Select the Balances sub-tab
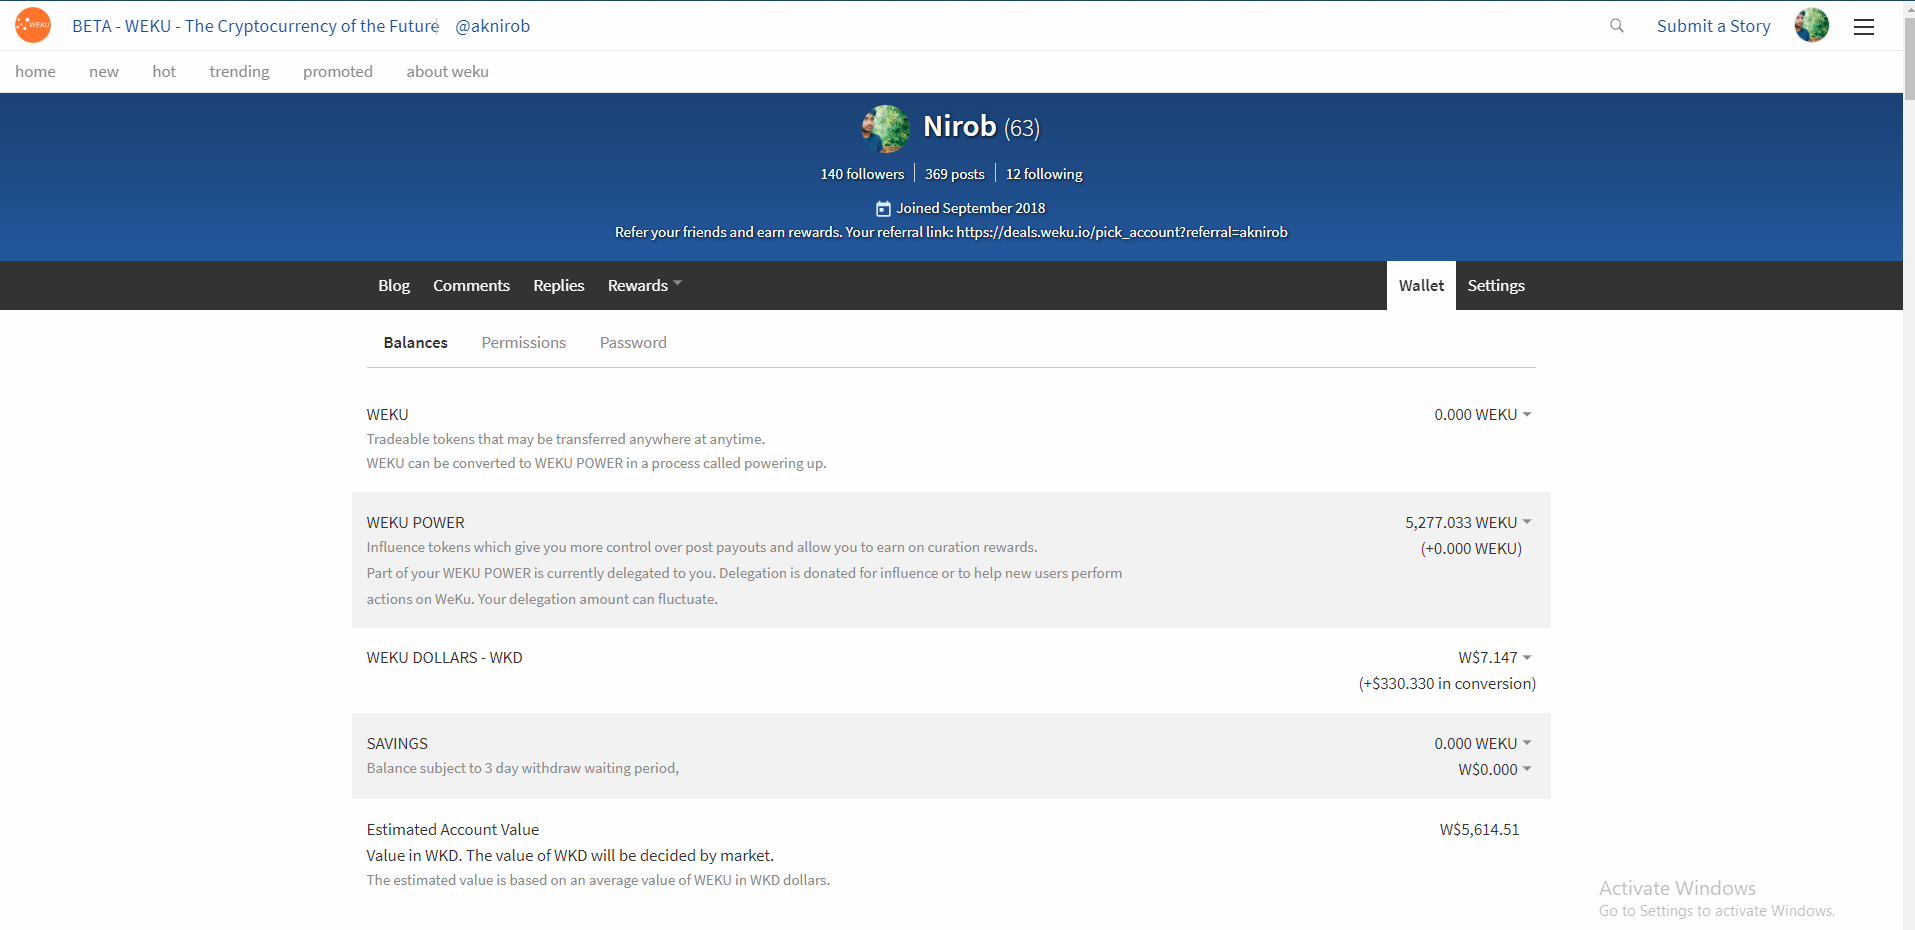The height and width of the screenshot is (930, 1915). click(415, 342)
